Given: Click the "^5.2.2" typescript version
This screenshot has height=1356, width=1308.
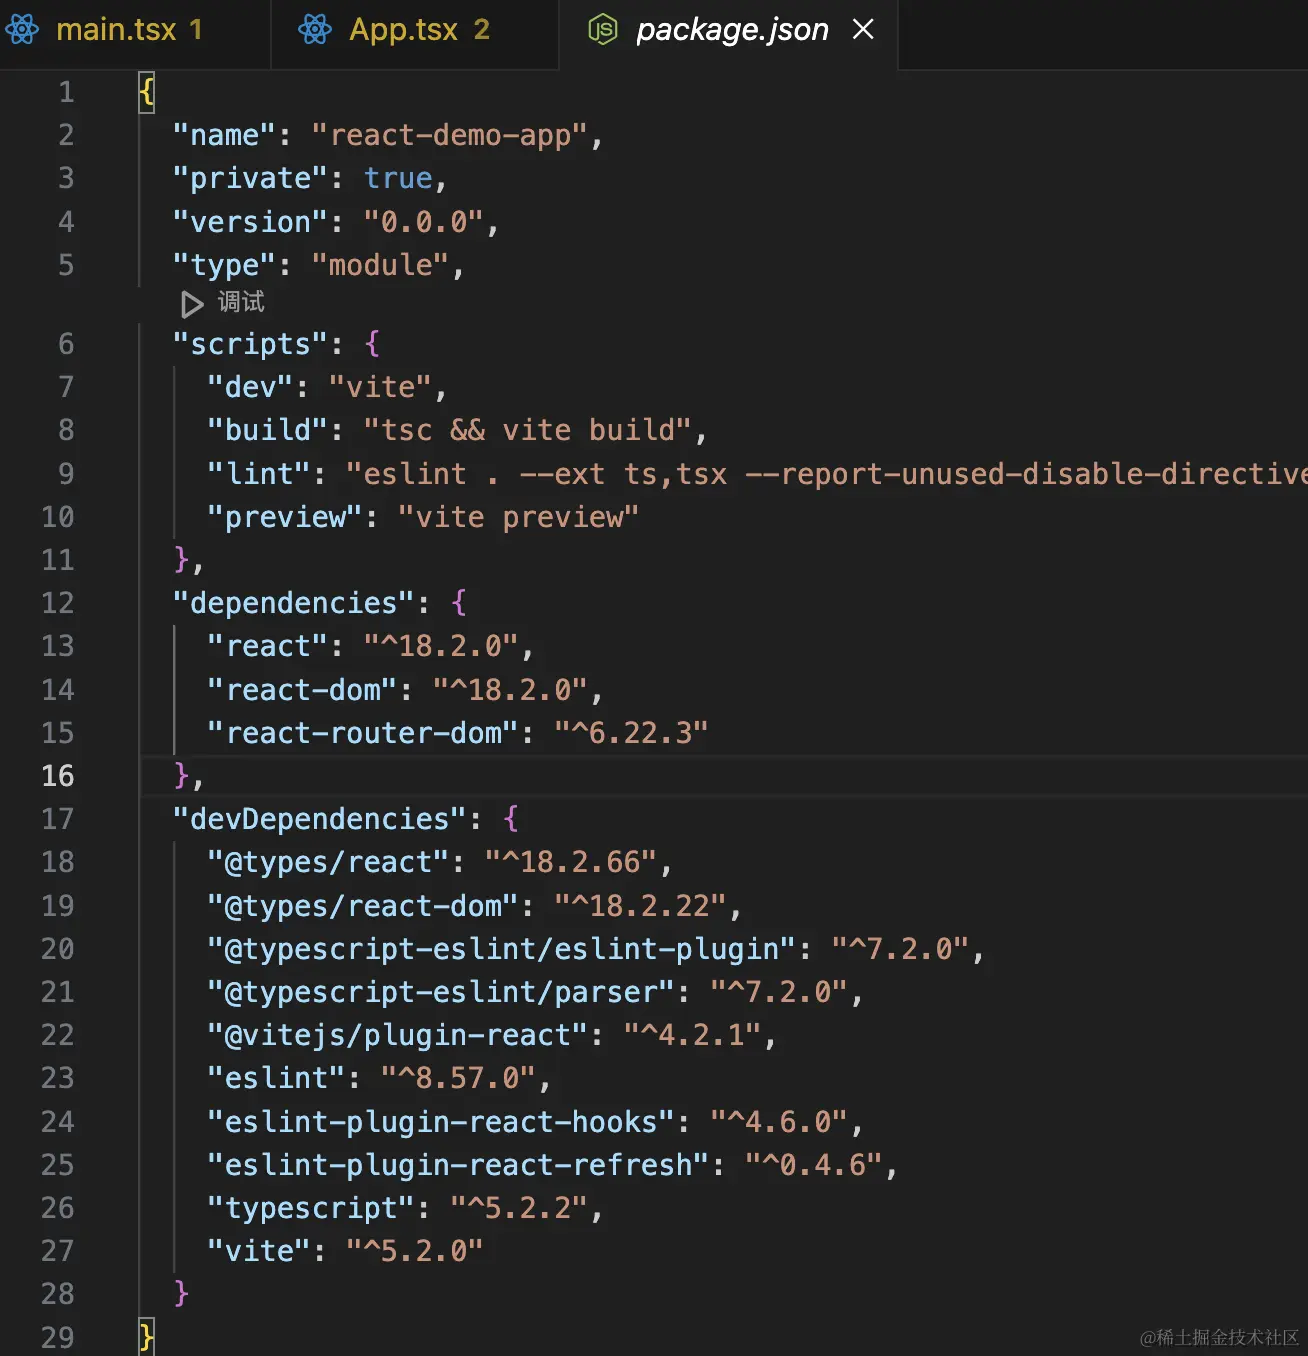Looking at the screenshot, I should (518, 1208).
